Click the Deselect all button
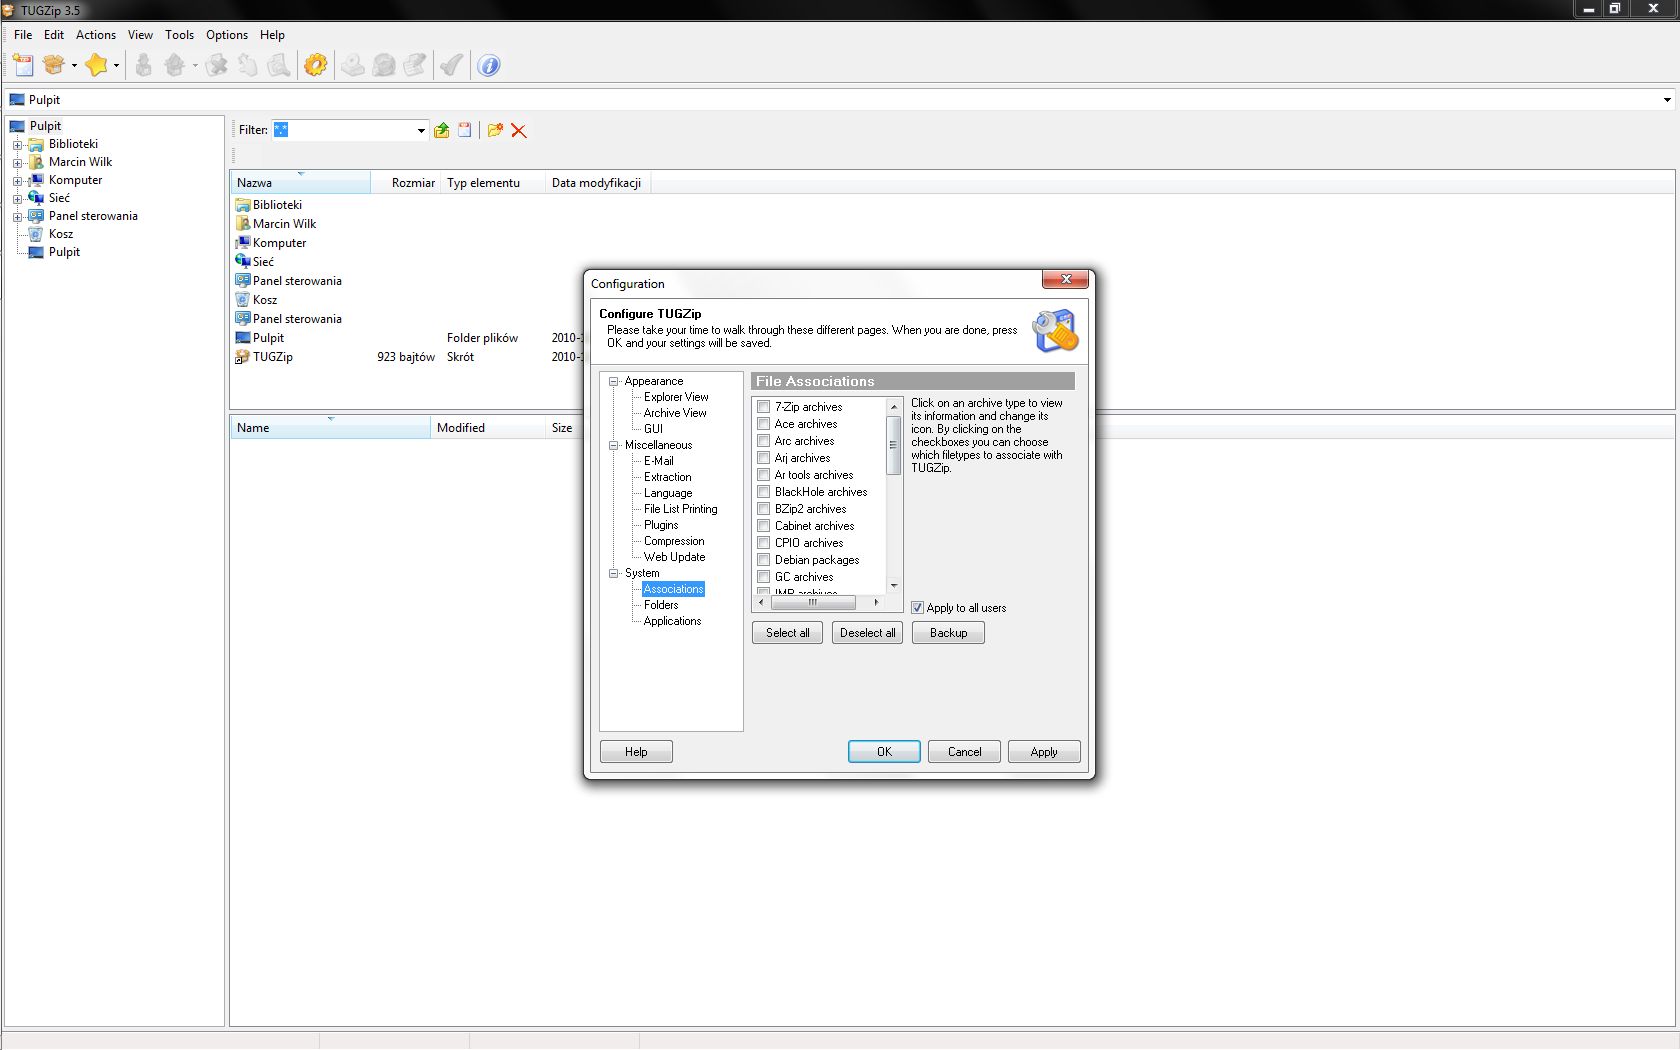The image size is (1680, 1050). (x=868, y=633)
